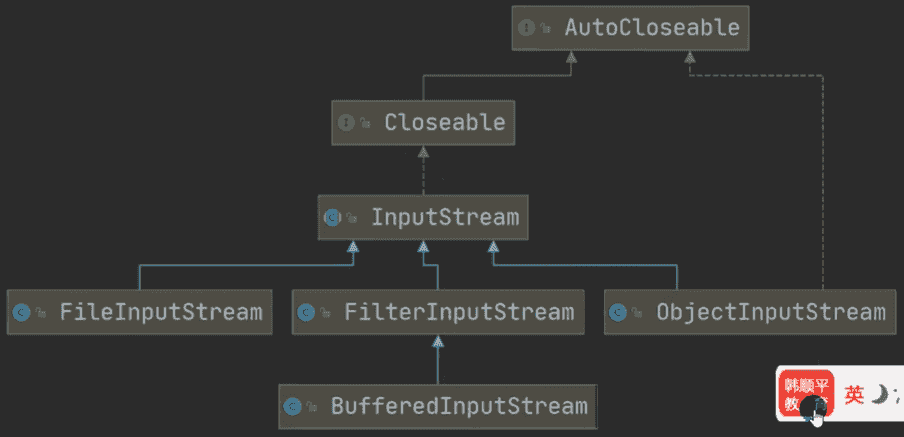Select the FilterInputStream class label

point(458,312)
